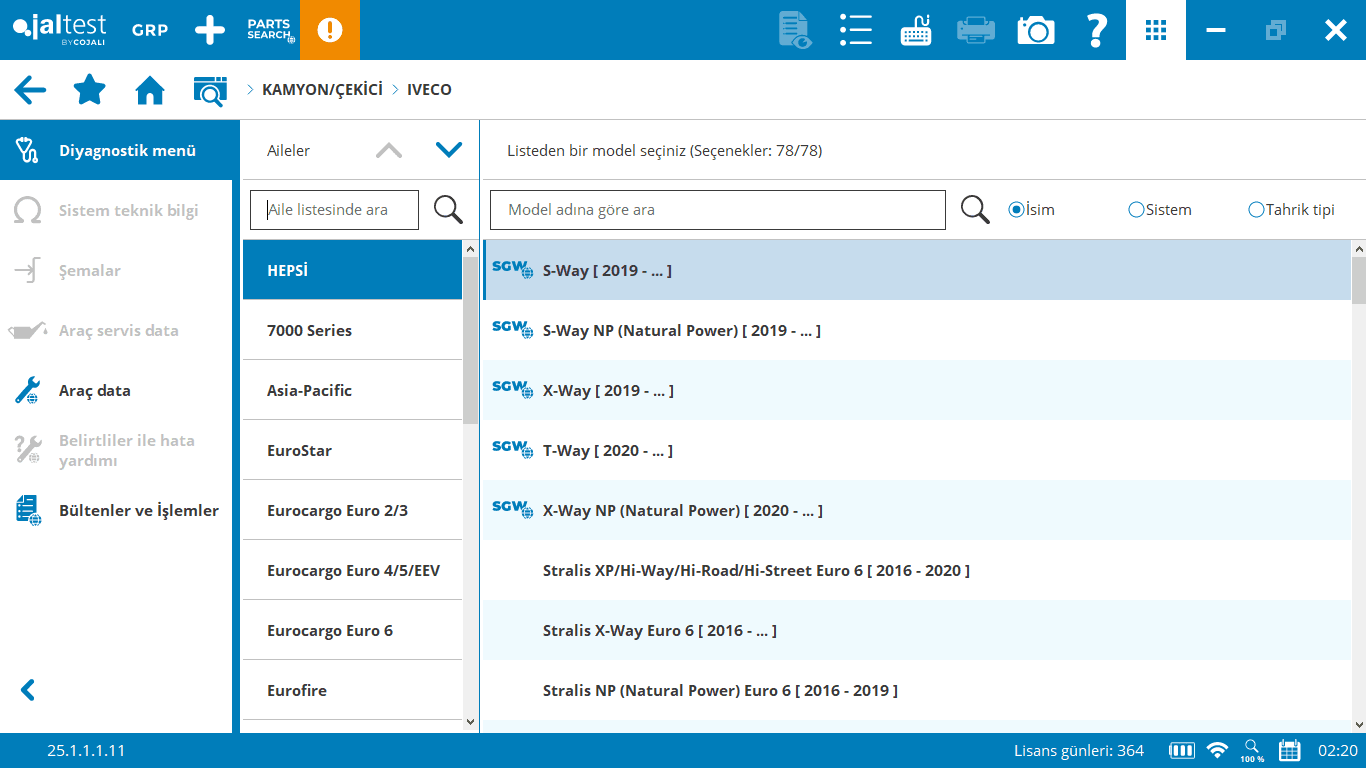The image size is (1366, 768).
Task: Select T-Way [2020] model
Action: [607, 450]
